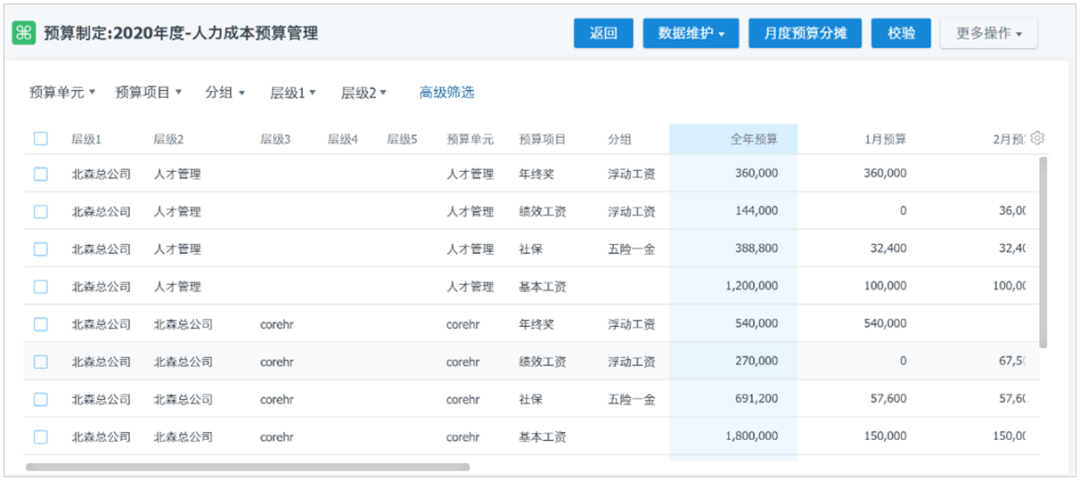Check the 人才管理 年终奖 row checkbox
The image size is (1080, 481).
click(x=41, y=174)
